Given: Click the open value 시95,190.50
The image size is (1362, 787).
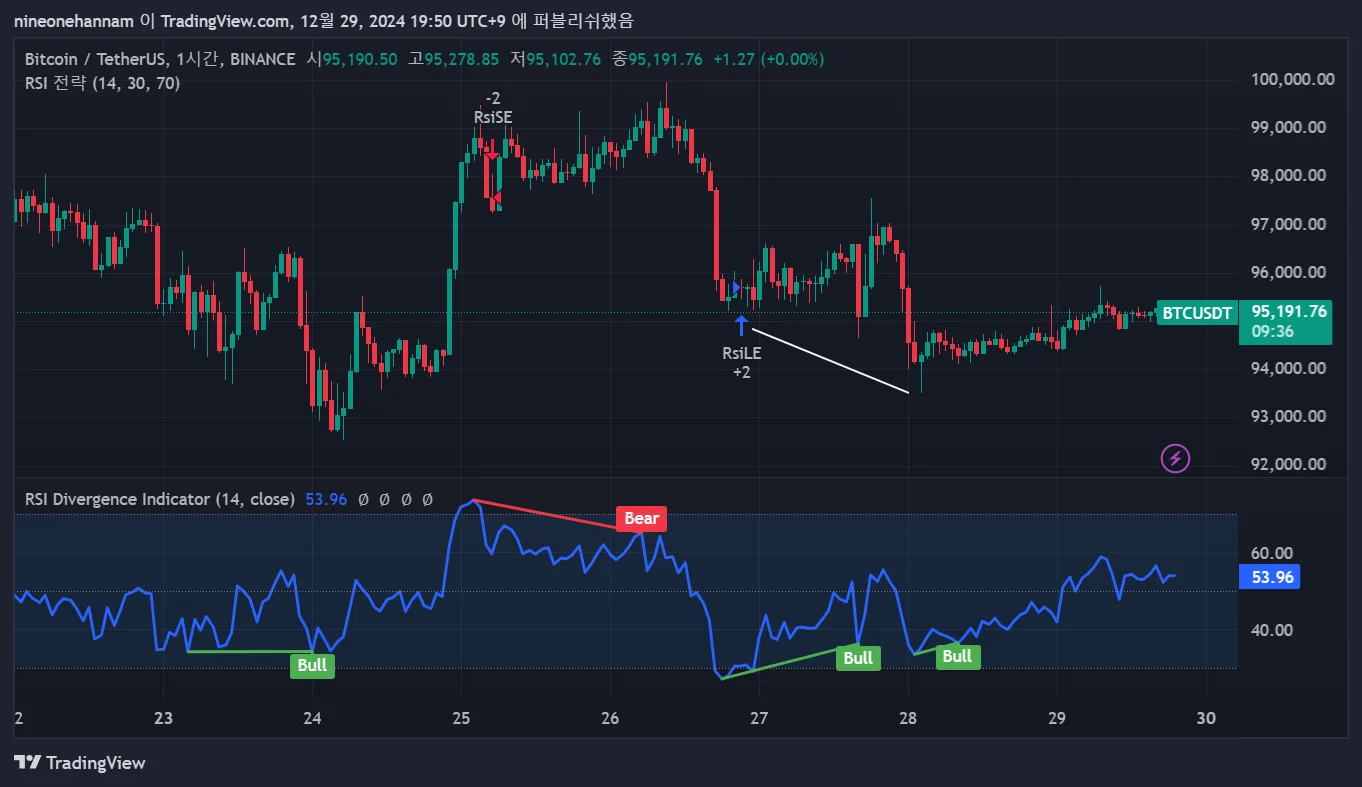Looking at the screenshot, I should coord(351,59).
